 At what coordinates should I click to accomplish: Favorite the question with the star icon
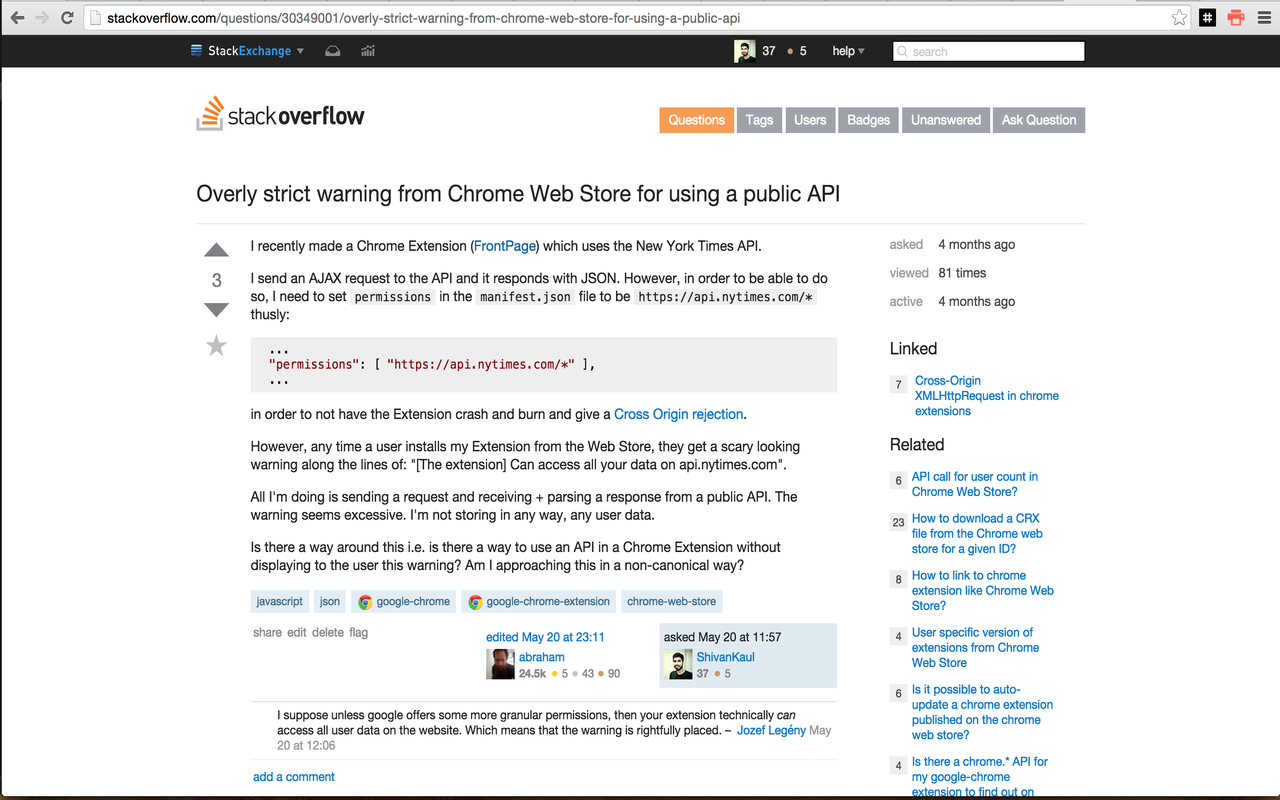(x=216, y=346)
